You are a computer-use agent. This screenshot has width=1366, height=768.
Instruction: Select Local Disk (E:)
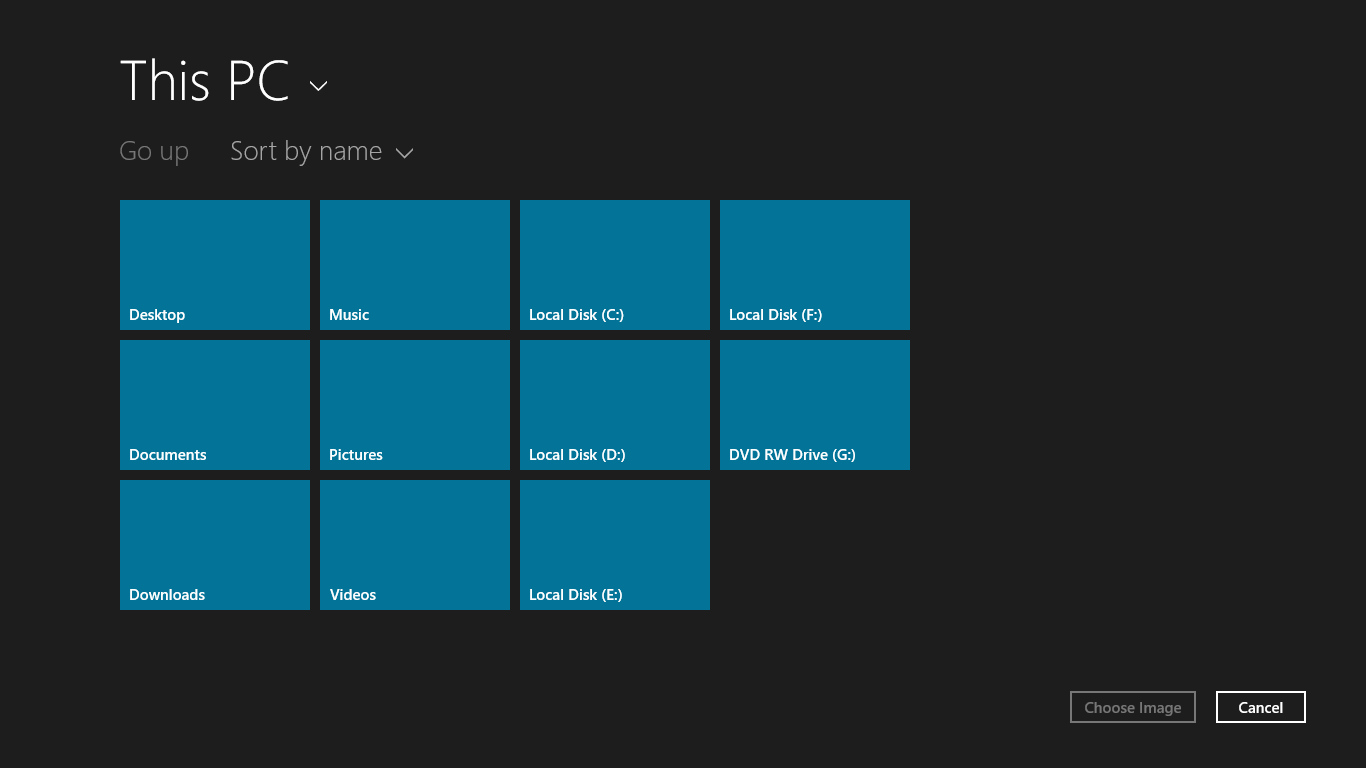click(x=614, y=545)
